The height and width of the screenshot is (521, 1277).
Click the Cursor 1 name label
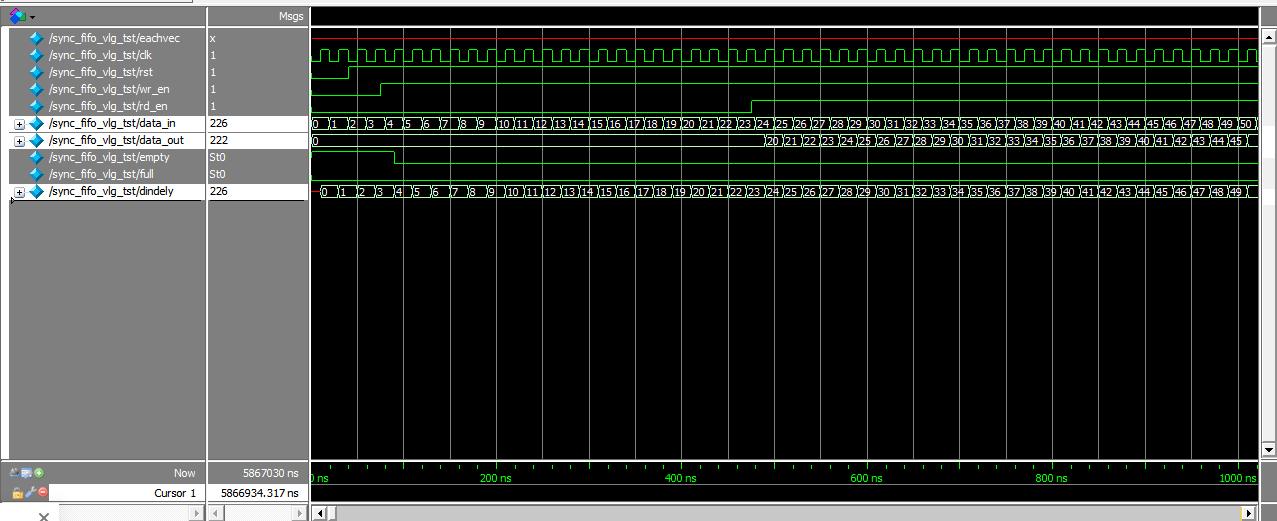click(176, 493)
